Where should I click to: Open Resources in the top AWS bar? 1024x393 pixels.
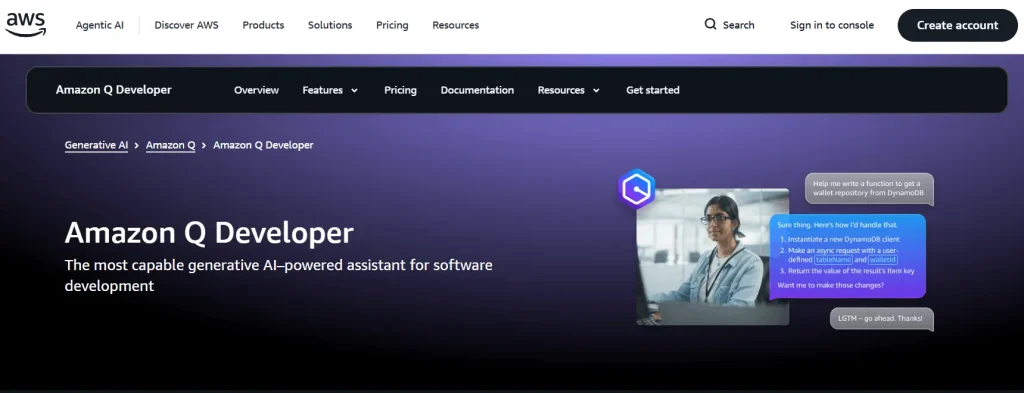pos(456,25)
